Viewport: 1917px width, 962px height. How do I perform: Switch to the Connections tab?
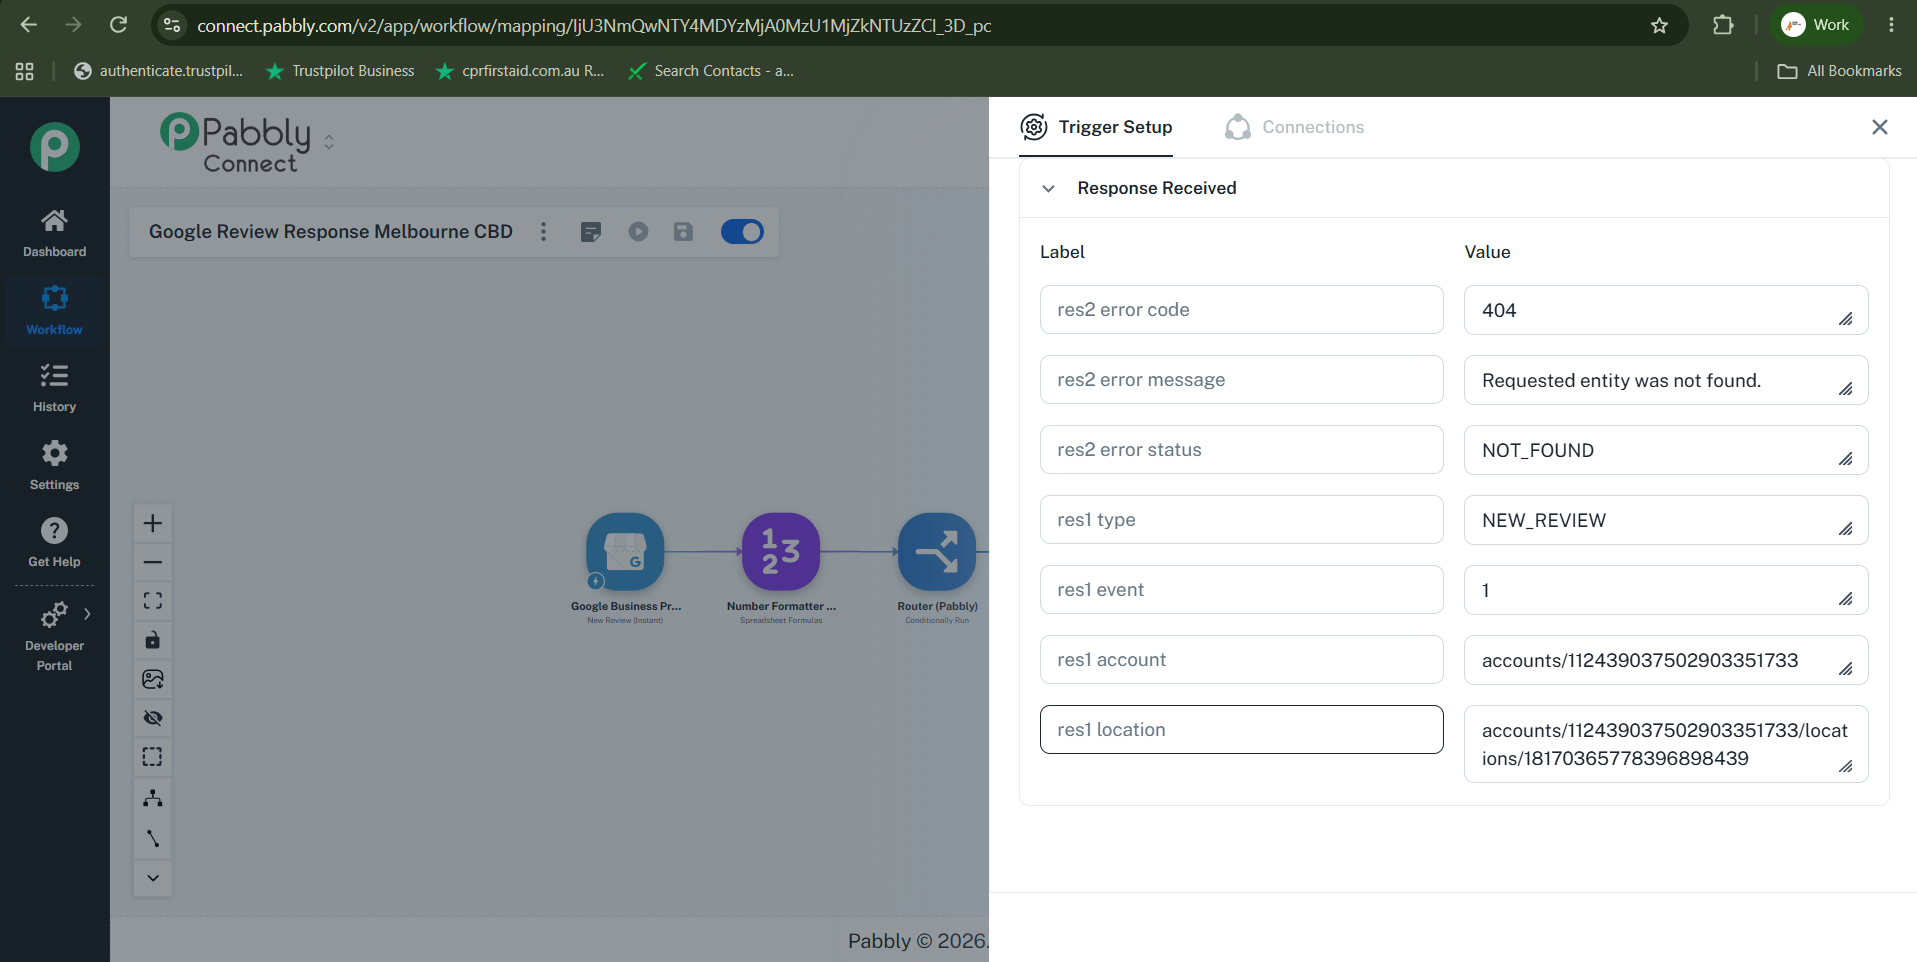[x=1294, y=127]
